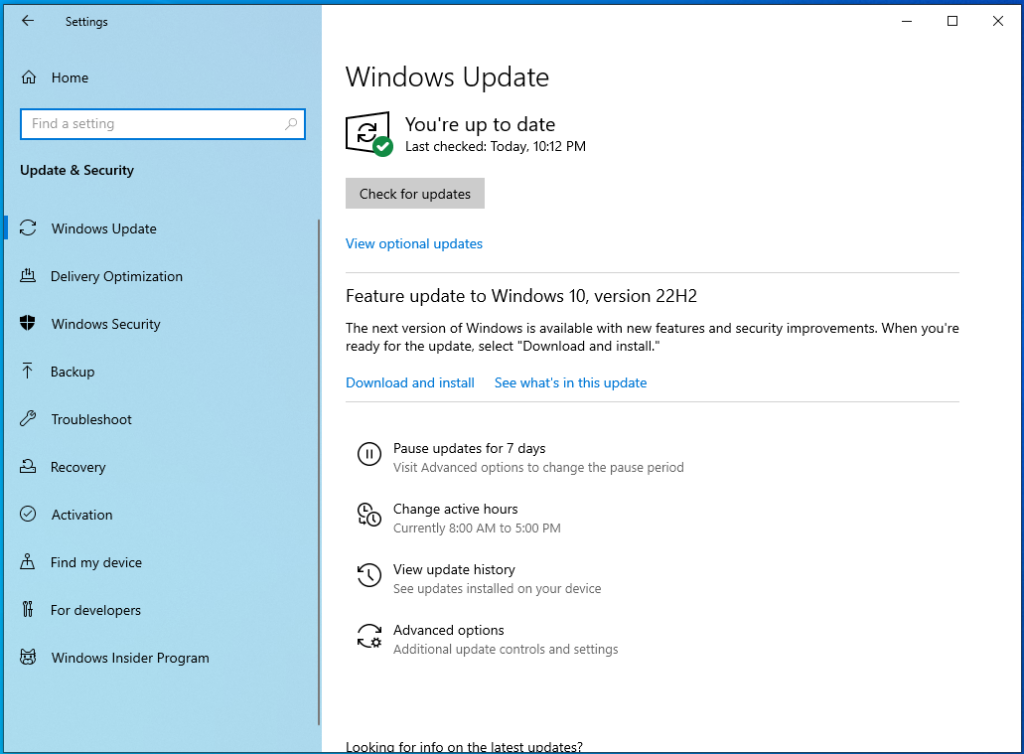
Task: Select Windows Insider Program
Action: tap(130, 658)
